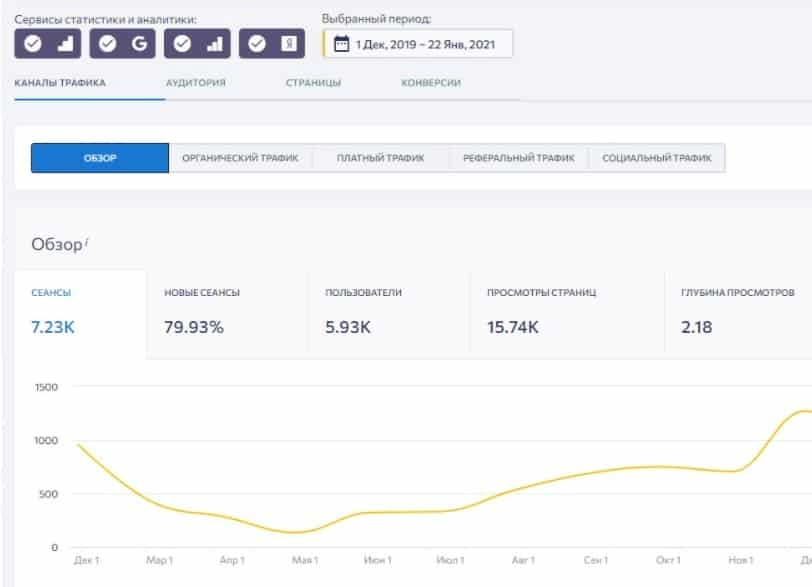Viewport: 812px width, 587px height.
Task: Open the КОНВЕРСИИ tab
Action: [431, 83]
